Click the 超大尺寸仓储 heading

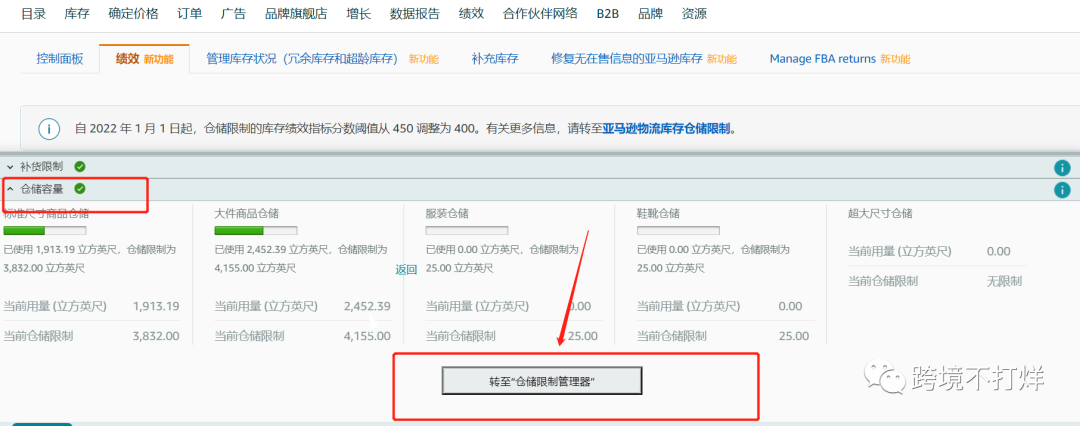pos(880,214)
